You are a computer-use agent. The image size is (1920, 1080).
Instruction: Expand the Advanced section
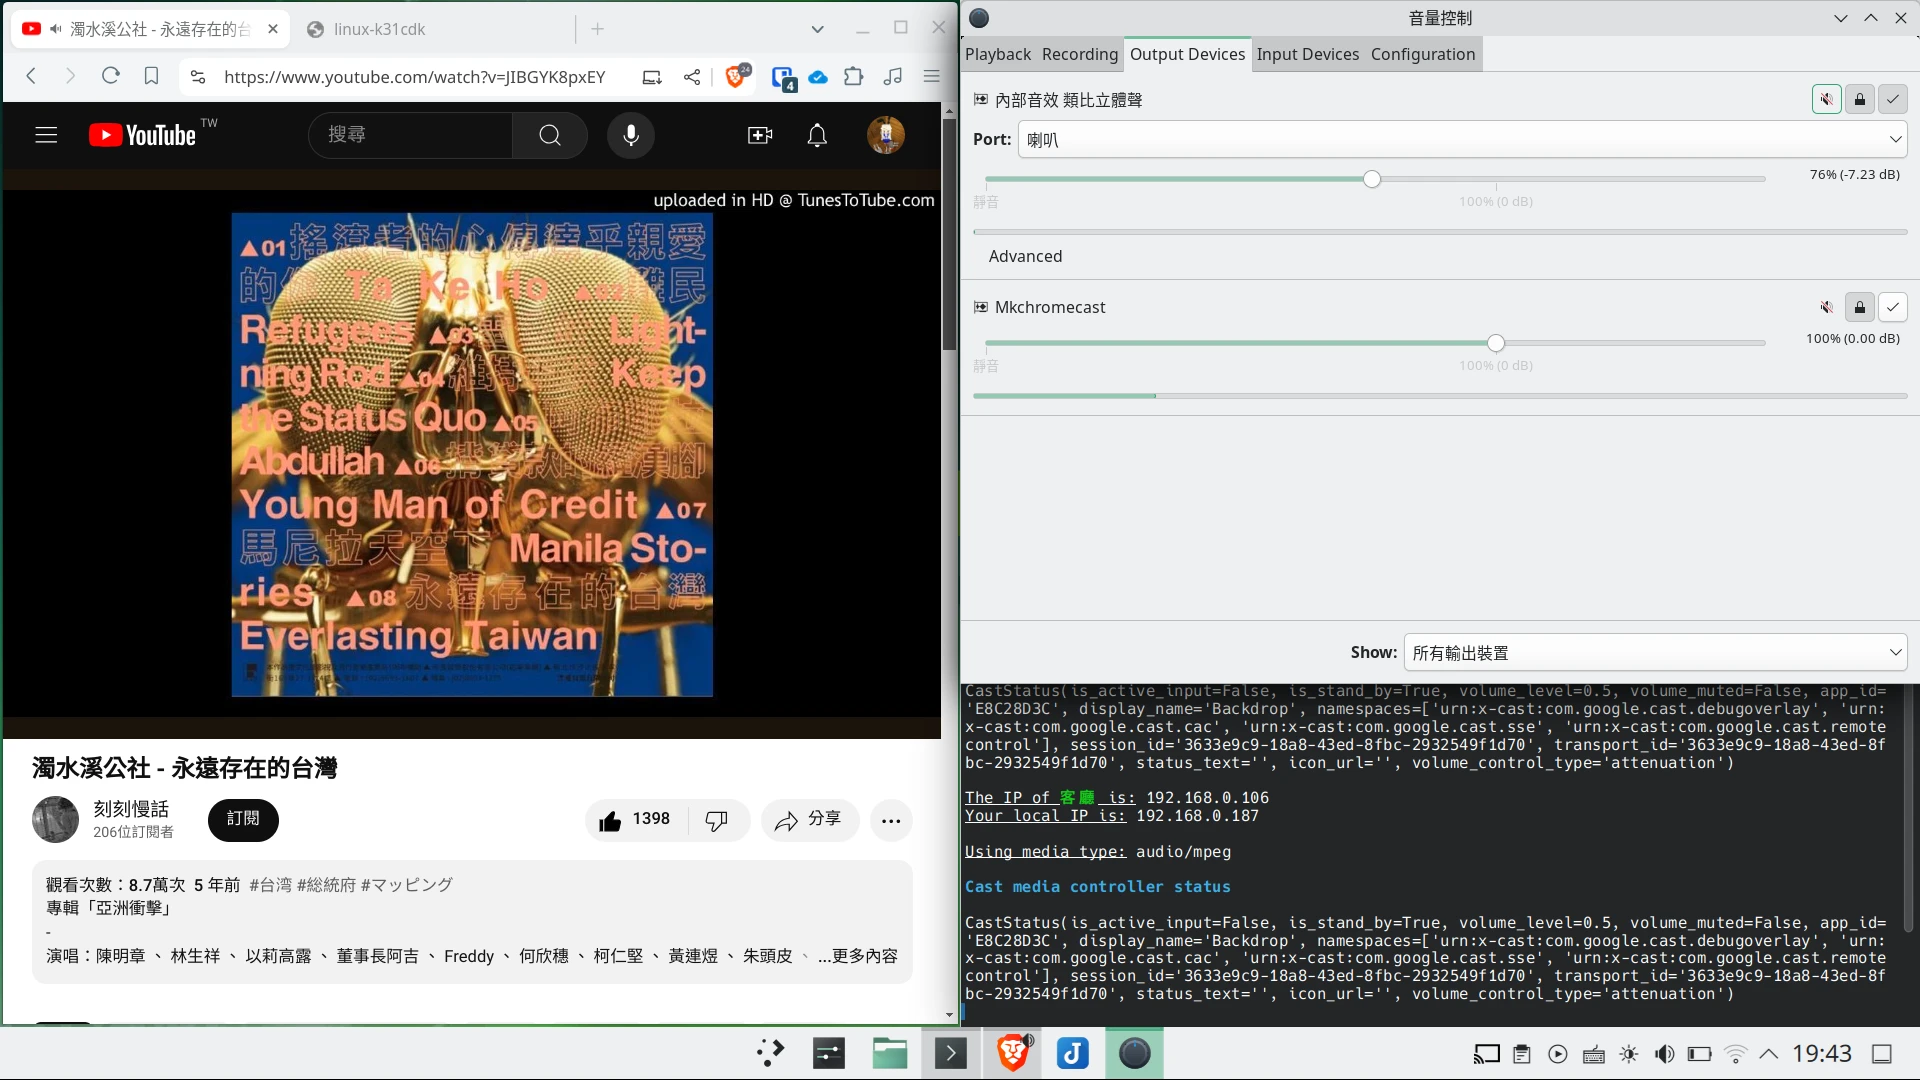pyautogui.click(x=1025, y=256)
